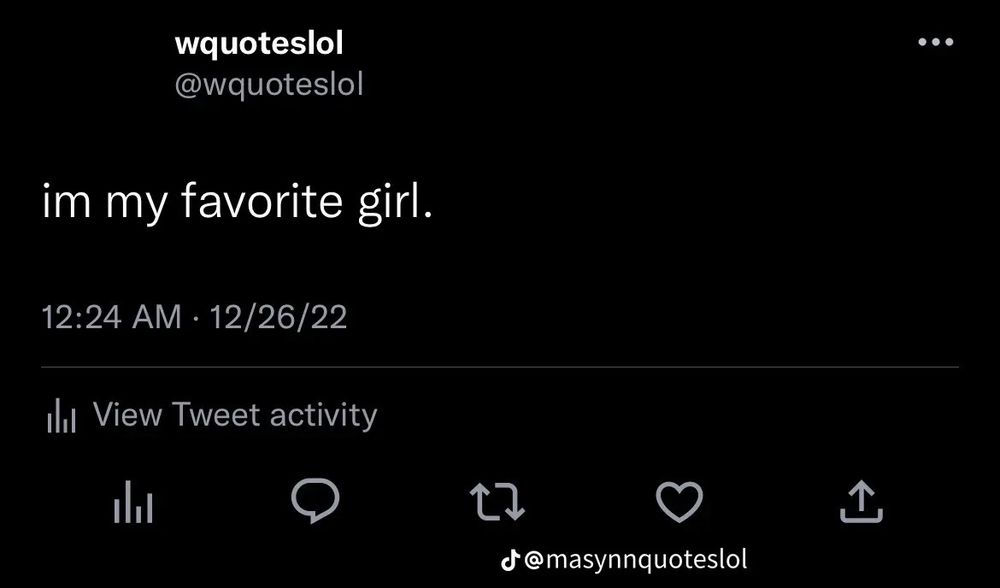Click the horizontal divider below the timestamp
This screenshot has width=1000, height=588.
[x=500, y=367]
